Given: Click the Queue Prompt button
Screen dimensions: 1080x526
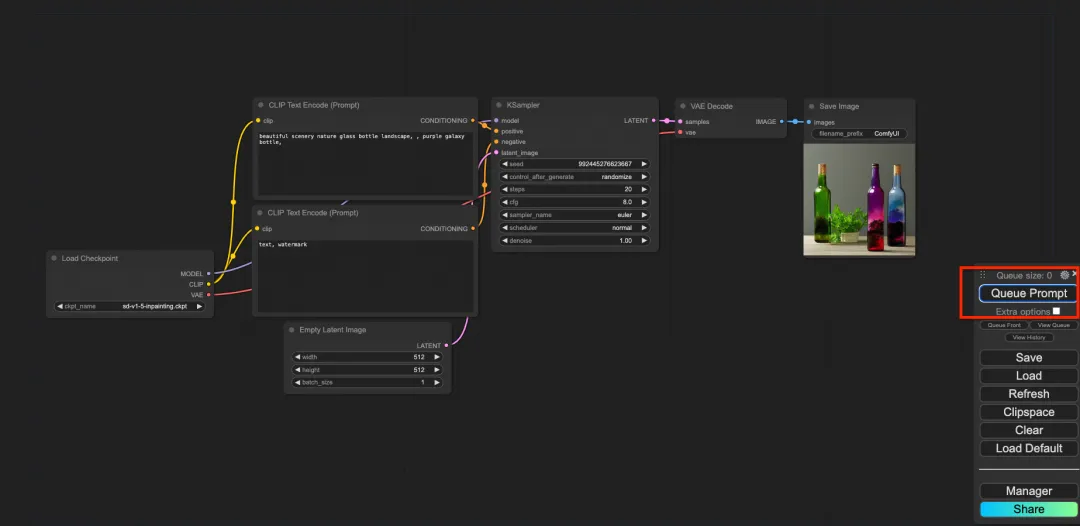Looking at the screenshot, I should (x=1028, y=293).
